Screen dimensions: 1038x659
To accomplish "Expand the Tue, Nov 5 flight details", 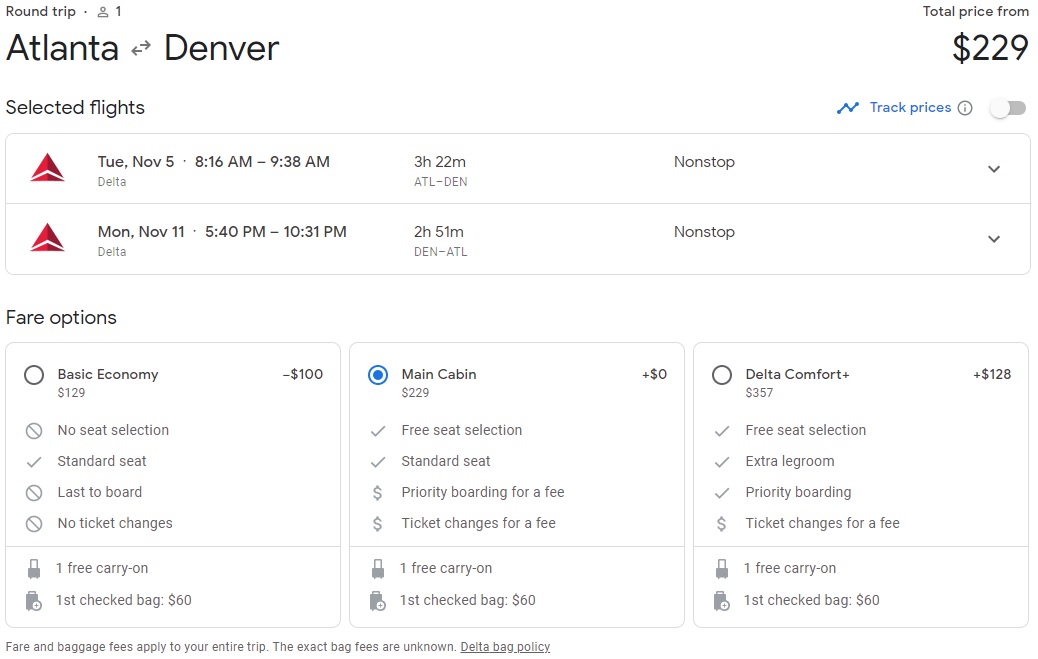I will (993, 169).
